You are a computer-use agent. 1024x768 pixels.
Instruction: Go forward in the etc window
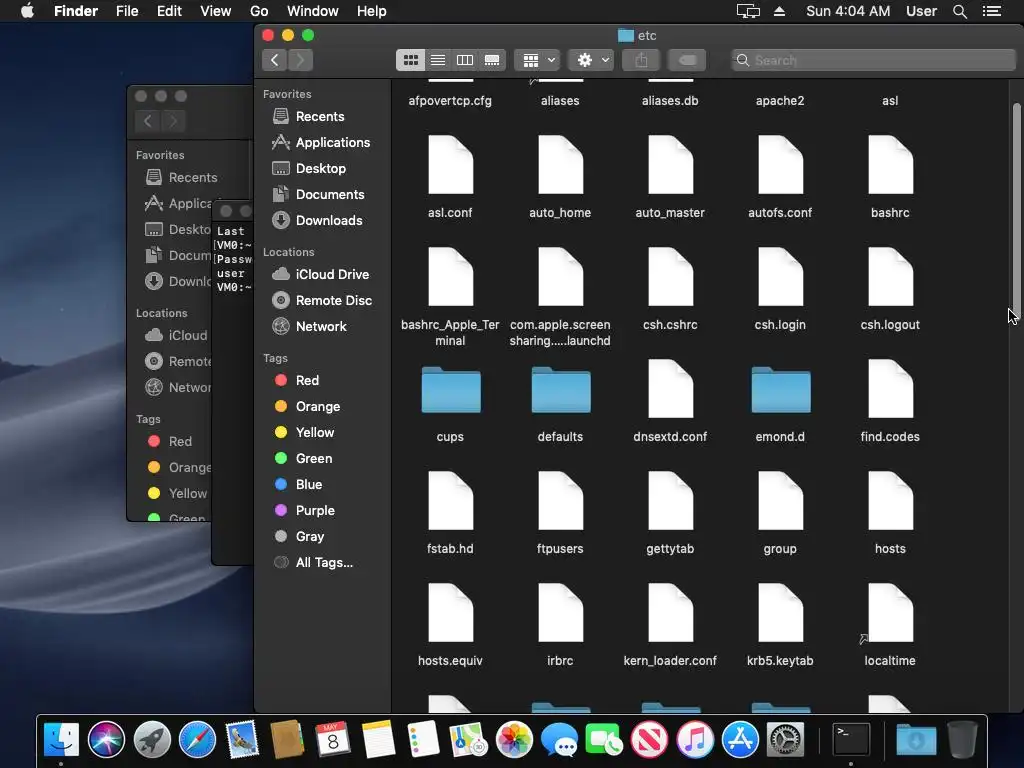pyautogui.click(x=300, y=60)
